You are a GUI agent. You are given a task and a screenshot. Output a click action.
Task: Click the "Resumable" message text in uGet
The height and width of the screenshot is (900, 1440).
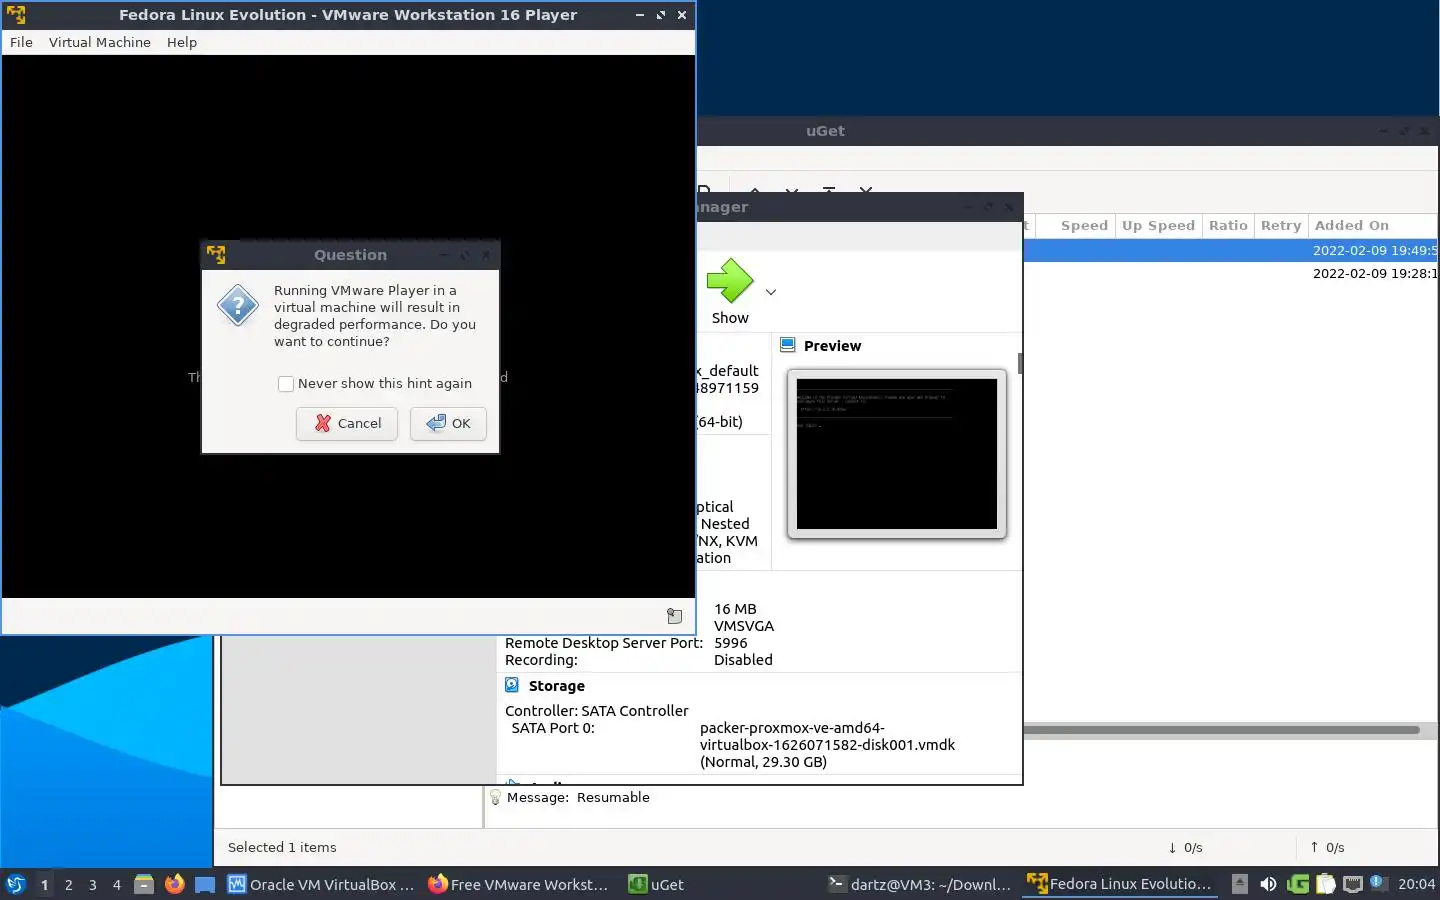613,797
